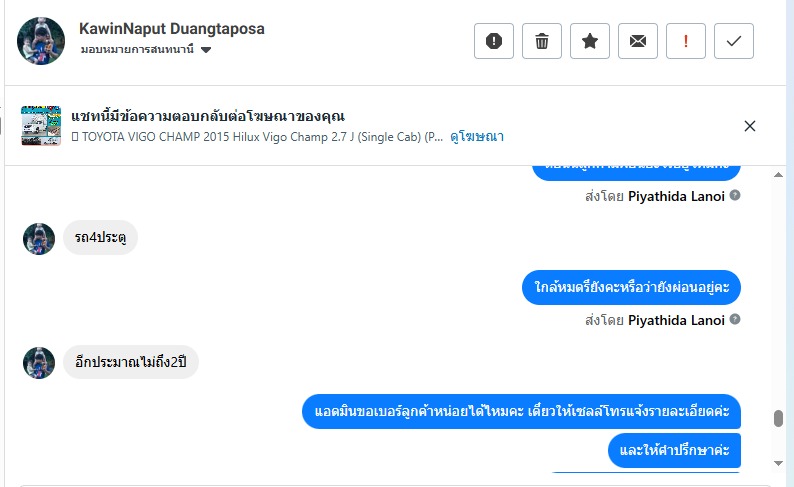
Task: Click info icon beside second Piyathida Lanoi
Action: pyautogui.click(x=735, y=320)
